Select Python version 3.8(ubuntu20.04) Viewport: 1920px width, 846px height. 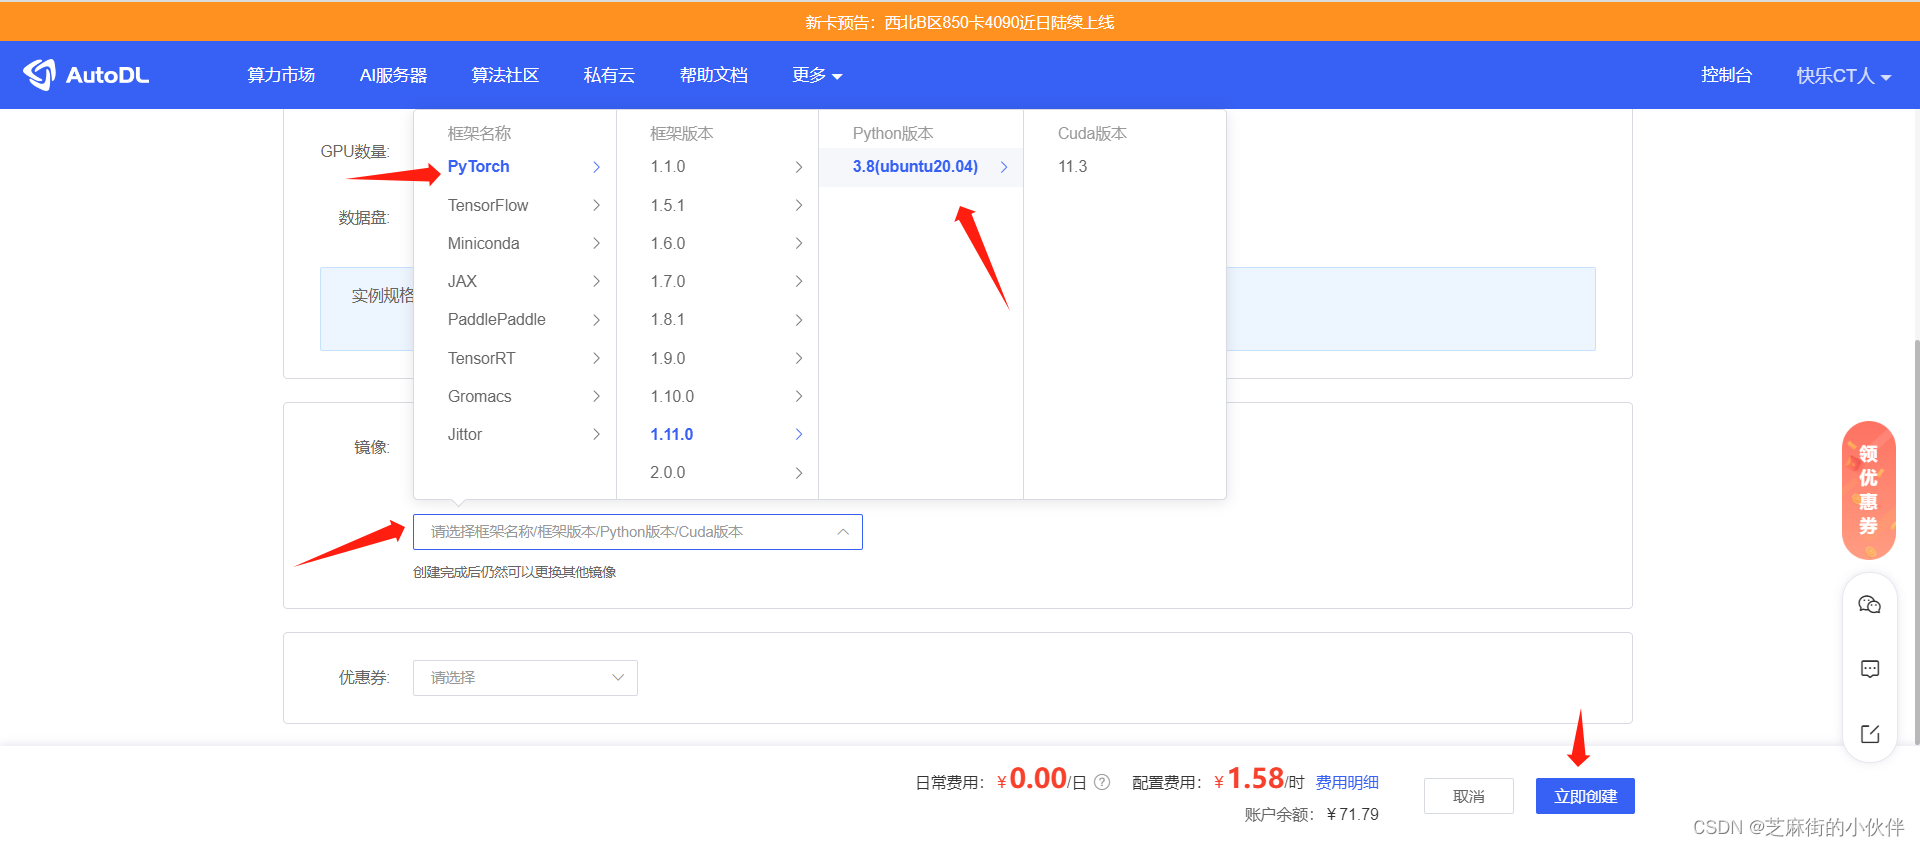(x=921, y=167)
